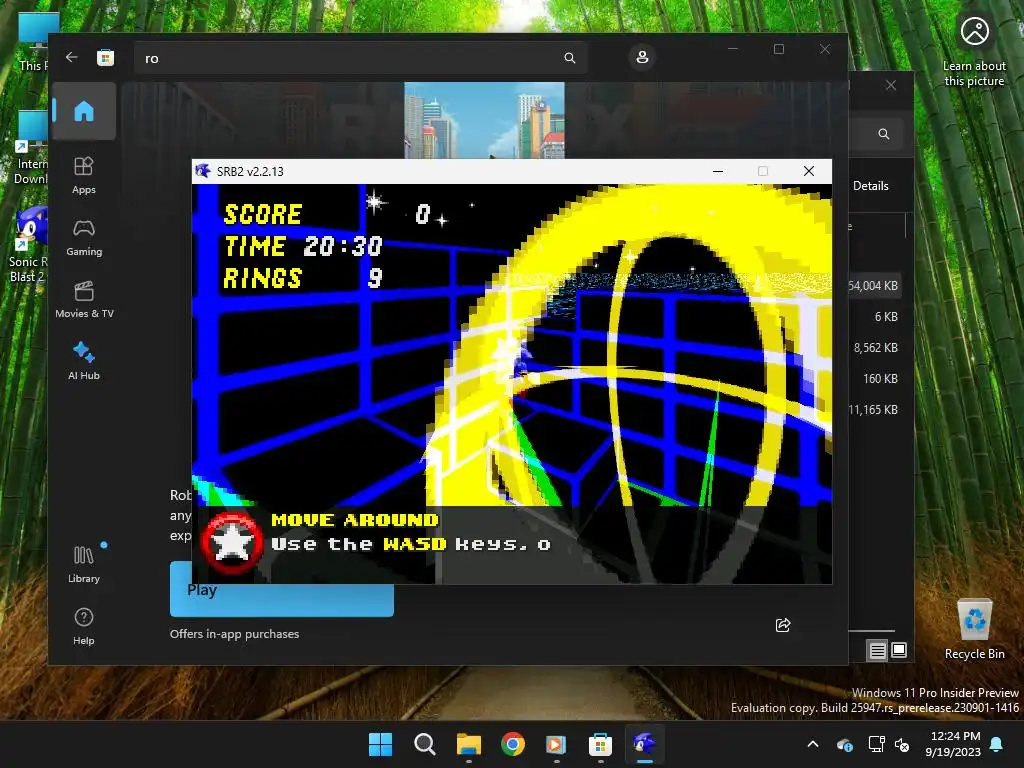Click the Details button in File Explorer
The width and height of the screenshot is (1024, 768).
tap(871, 185)
